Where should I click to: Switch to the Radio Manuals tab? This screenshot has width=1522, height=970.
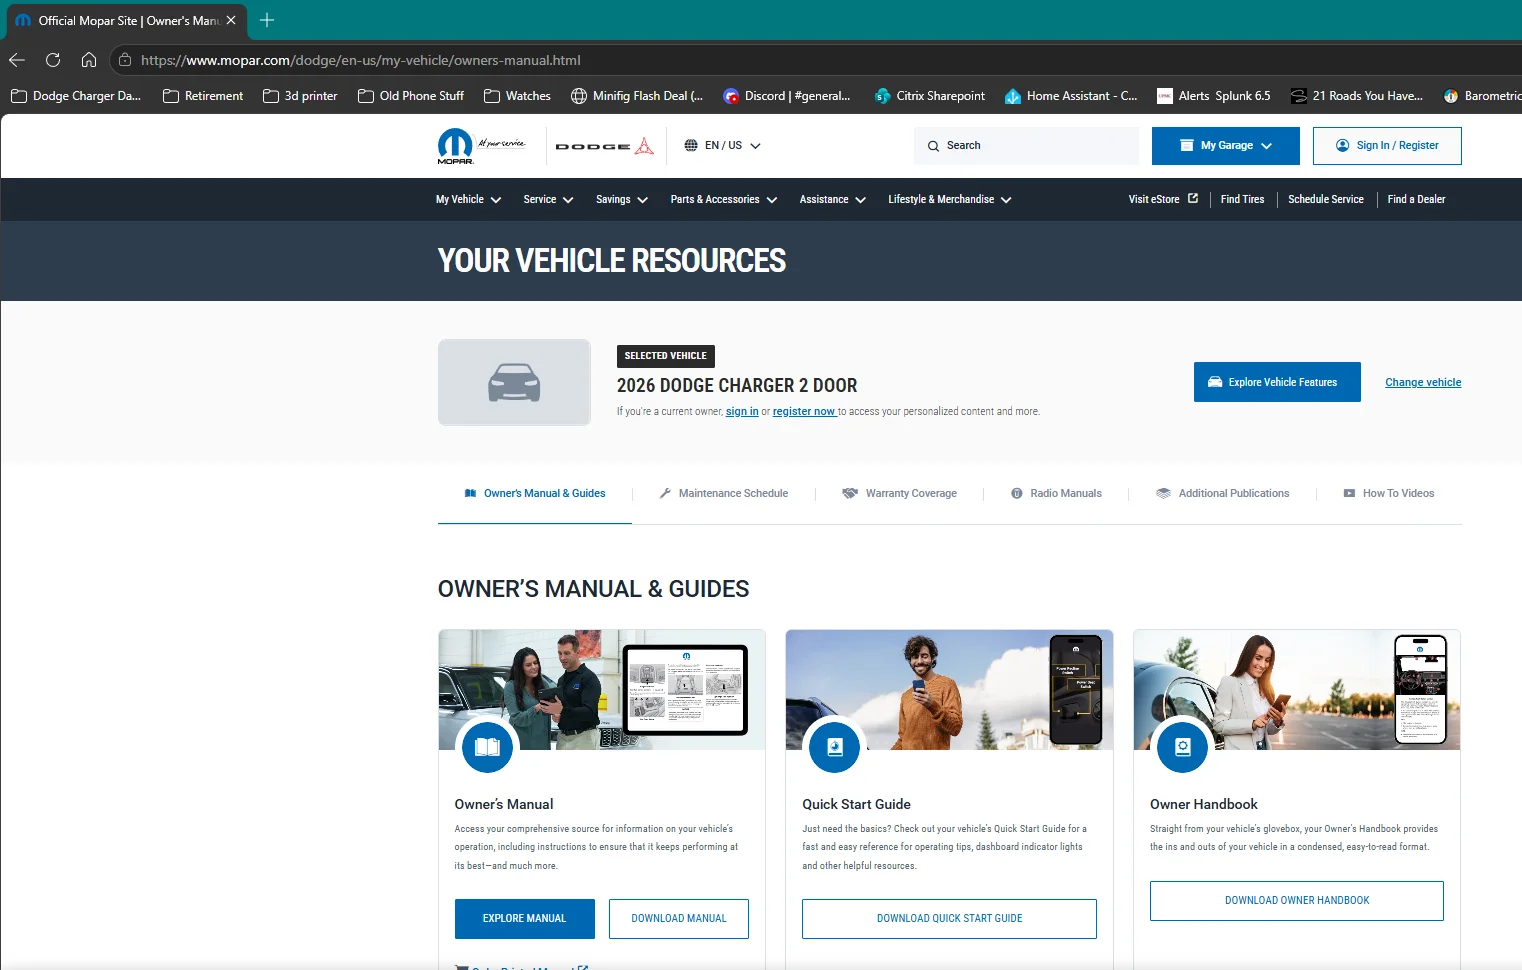1056,493
